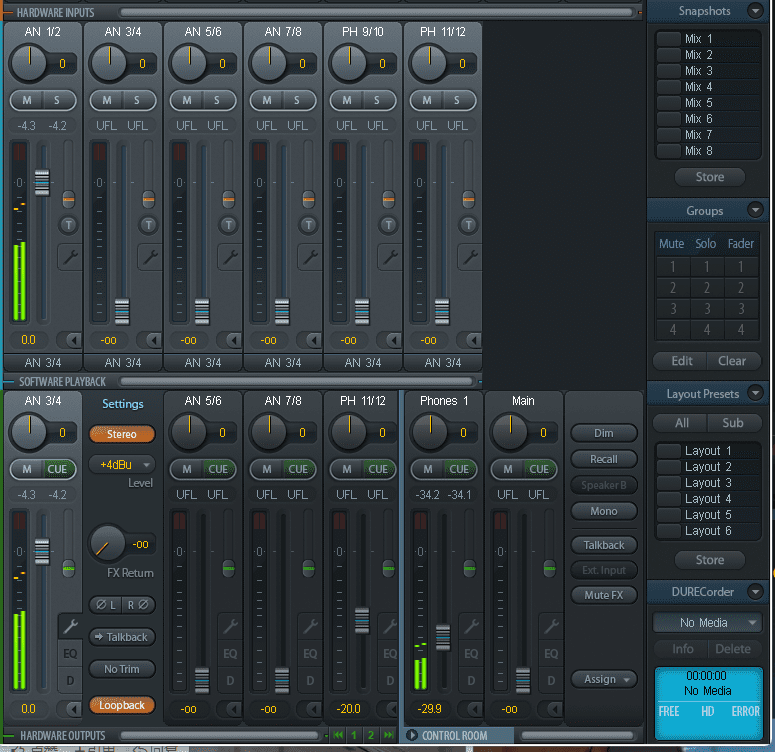This screenshot has width=775, height=752.
Task: Open the +4dBu level dropdown
Action: tap(122, 465)
